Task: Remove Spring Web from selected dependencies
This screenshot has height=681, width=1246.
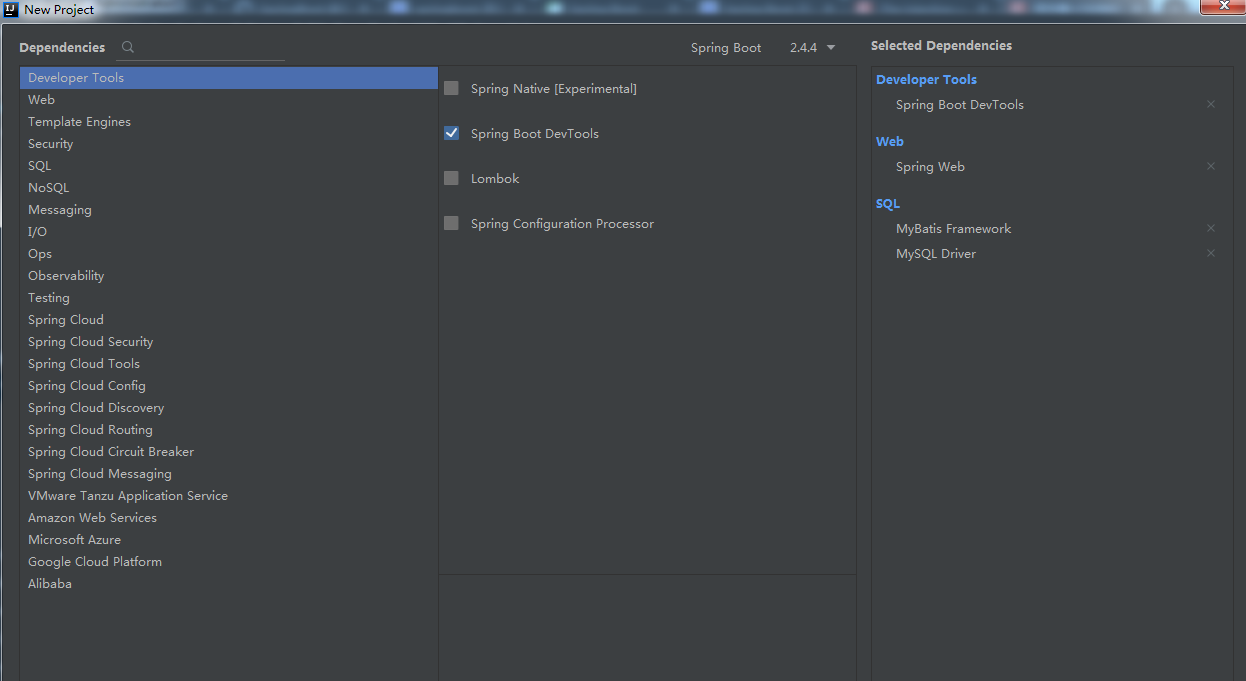Action: tap(1211, 166)
